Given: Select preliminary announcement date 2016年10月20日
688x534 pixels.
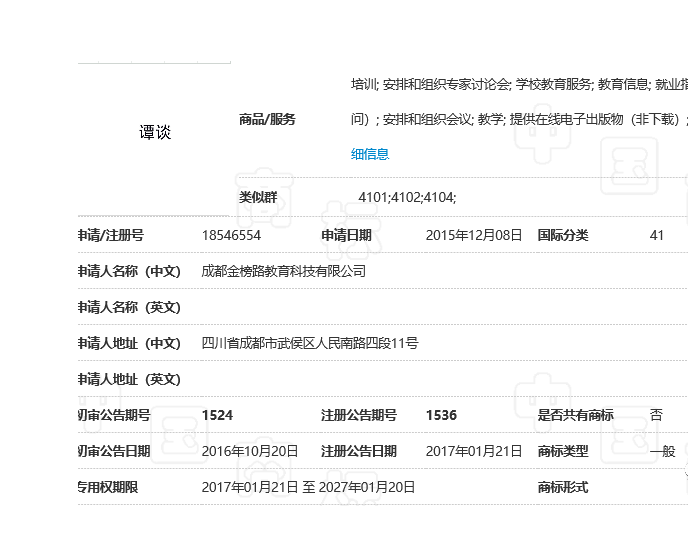Looking at the screenshot, I should (250, 451).
